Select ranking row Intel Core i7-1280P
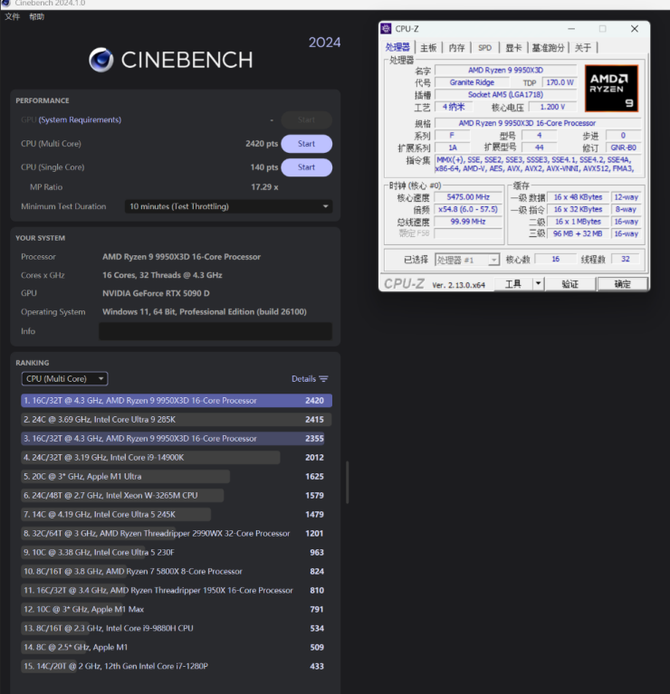 pos(176,667)
